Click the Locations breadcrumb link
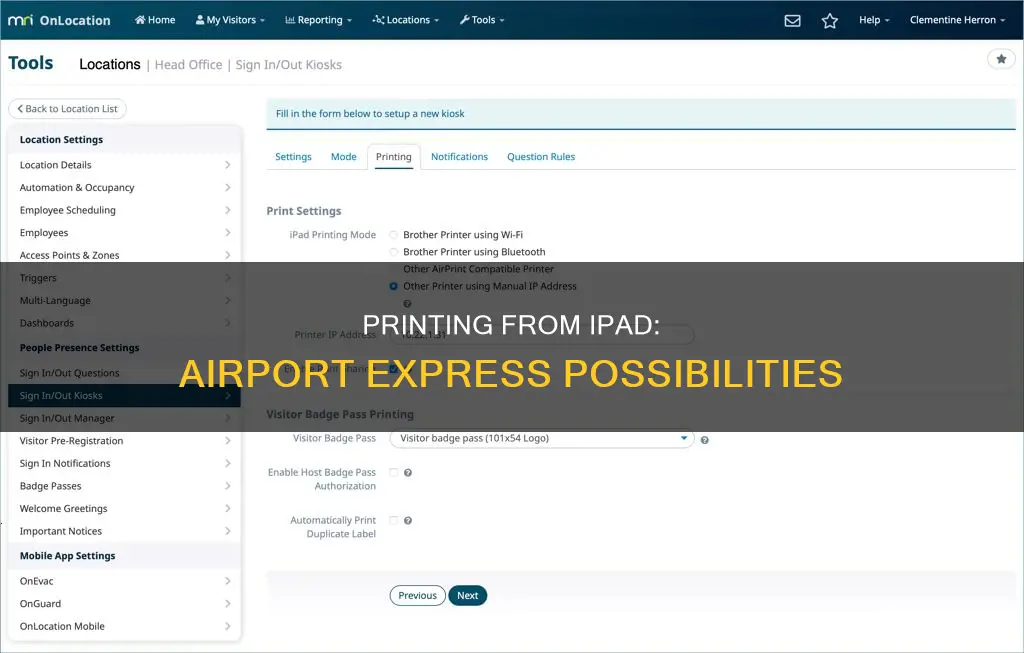This screenshot has width=1024, height=653. (x=110, y=65)
